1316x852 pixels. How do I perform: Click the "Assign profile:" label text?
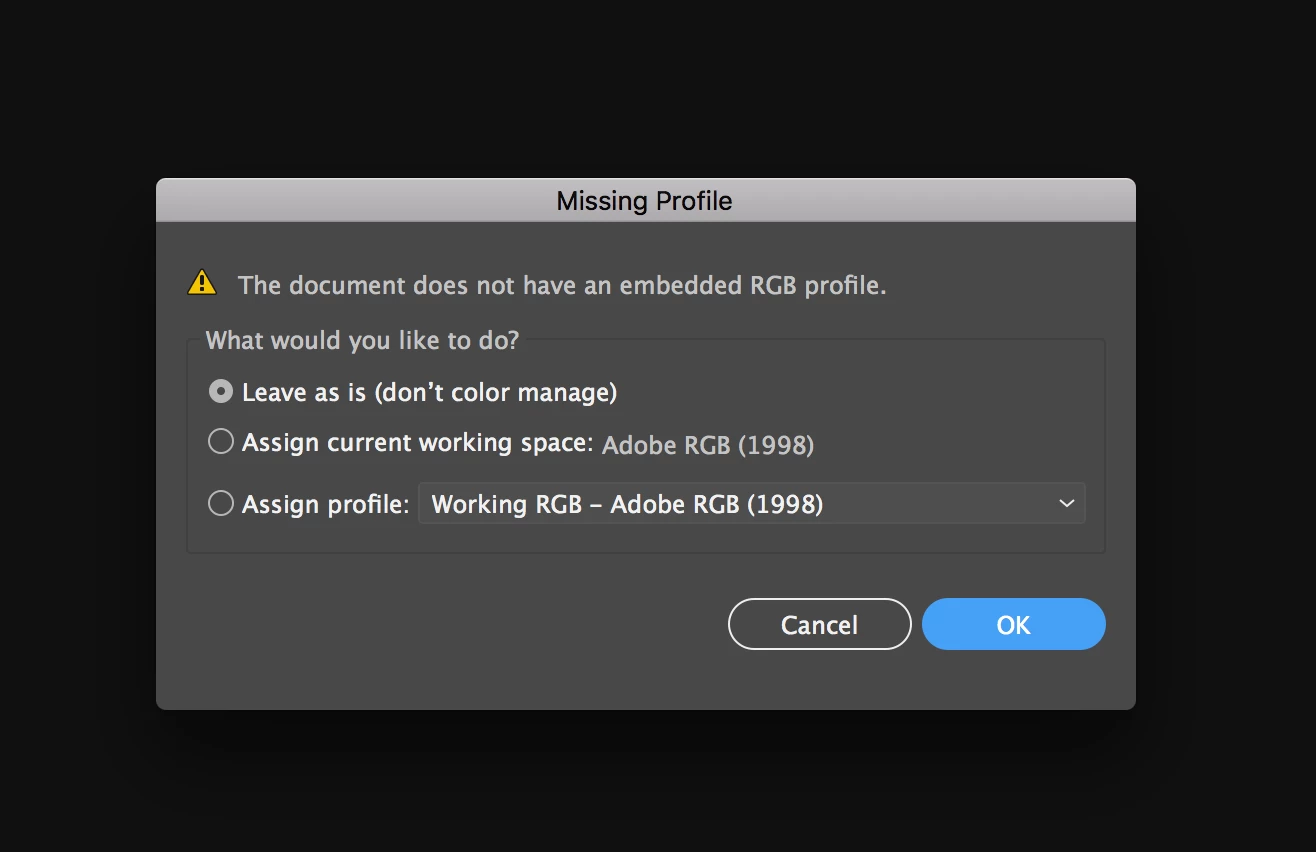(325, 504)
